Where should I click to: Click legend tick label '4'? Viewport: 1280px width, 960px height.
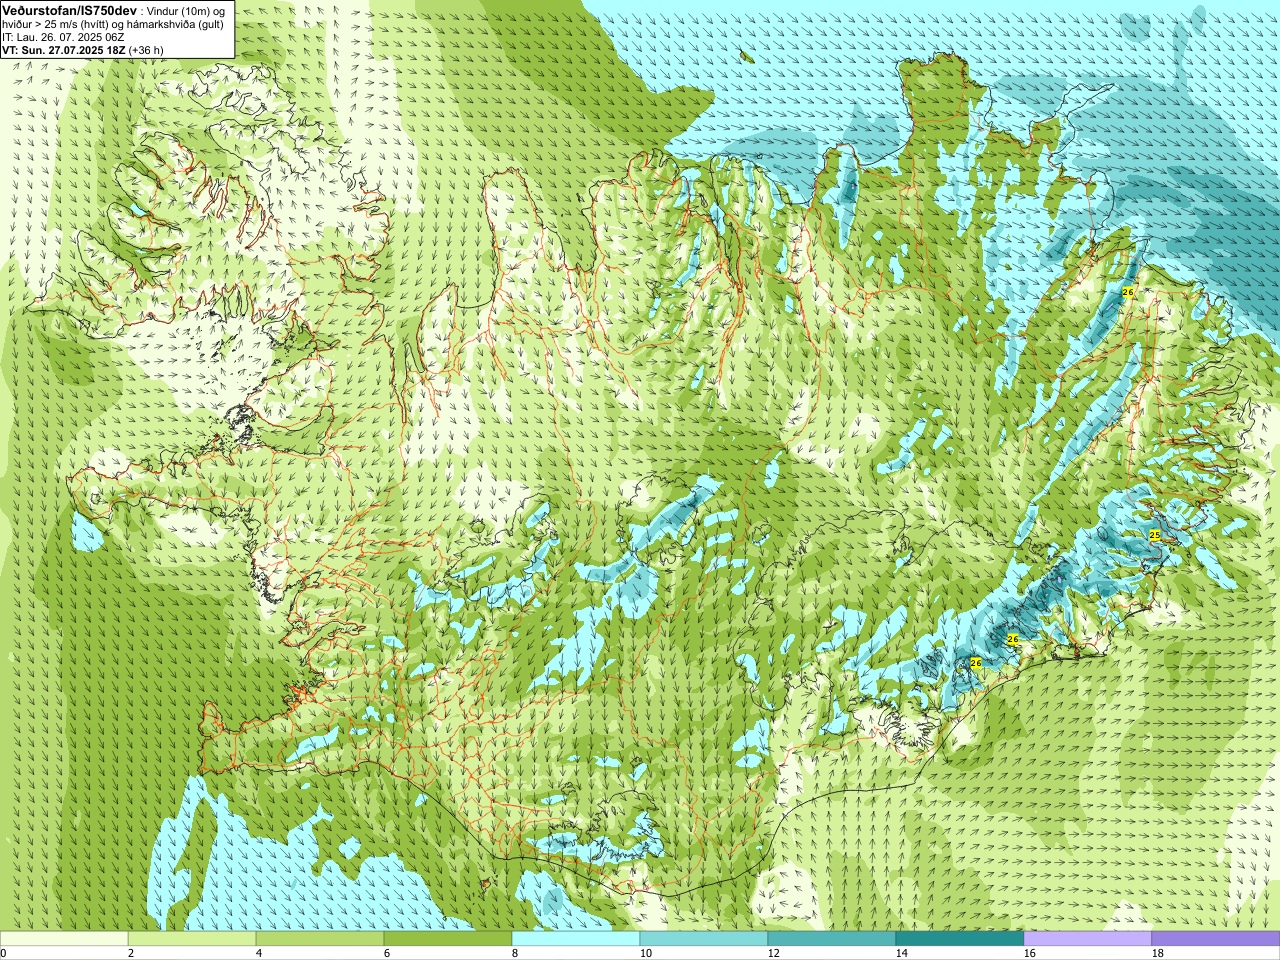(259, 953)
